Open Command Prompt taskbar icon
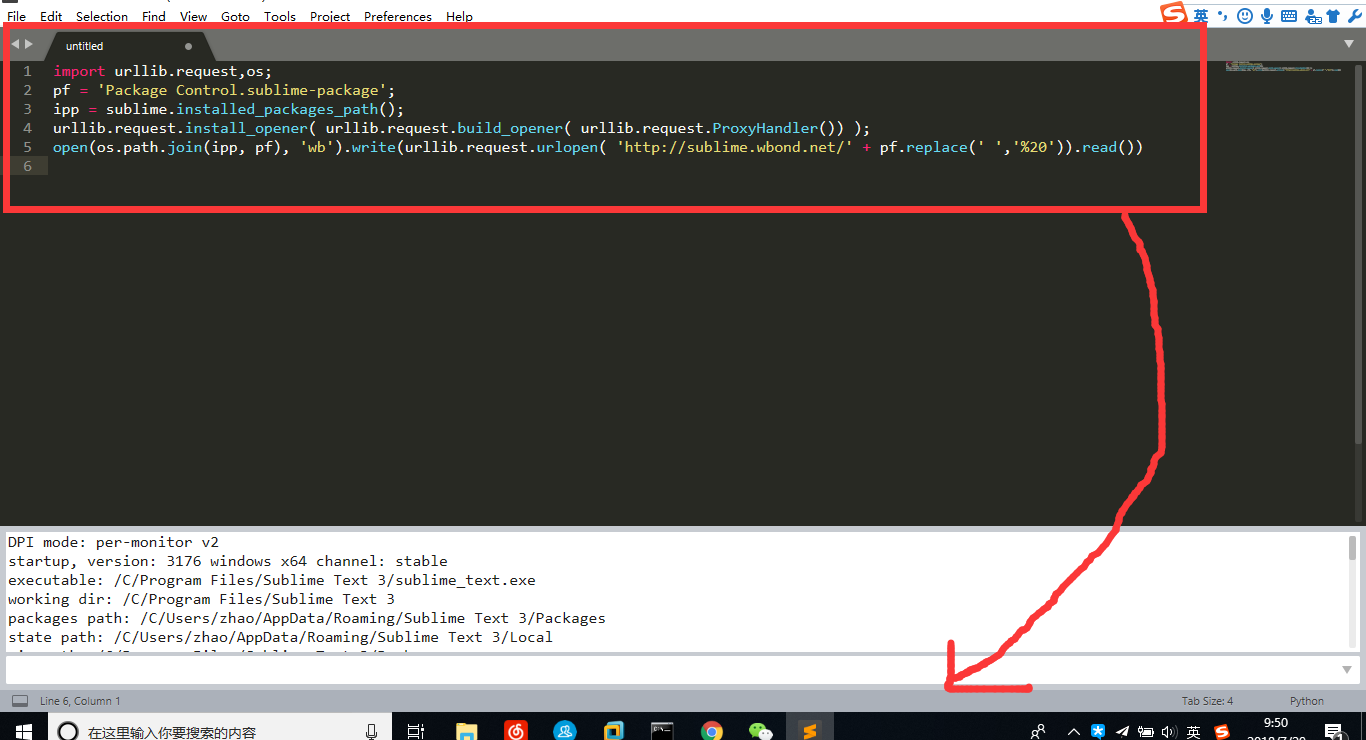The image size is (1366, 740). pos(662,731)
